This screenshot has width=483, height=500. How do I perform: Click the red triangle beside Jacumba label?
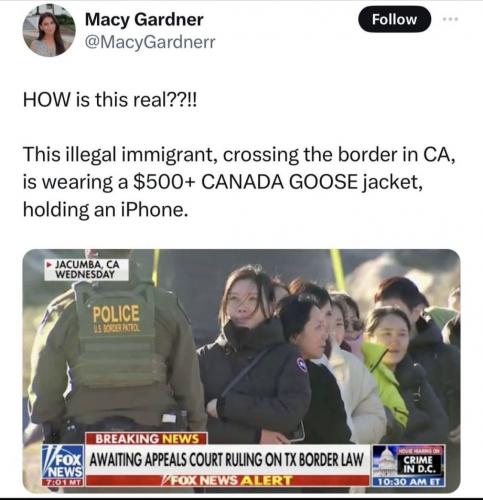tap(49, 265)
